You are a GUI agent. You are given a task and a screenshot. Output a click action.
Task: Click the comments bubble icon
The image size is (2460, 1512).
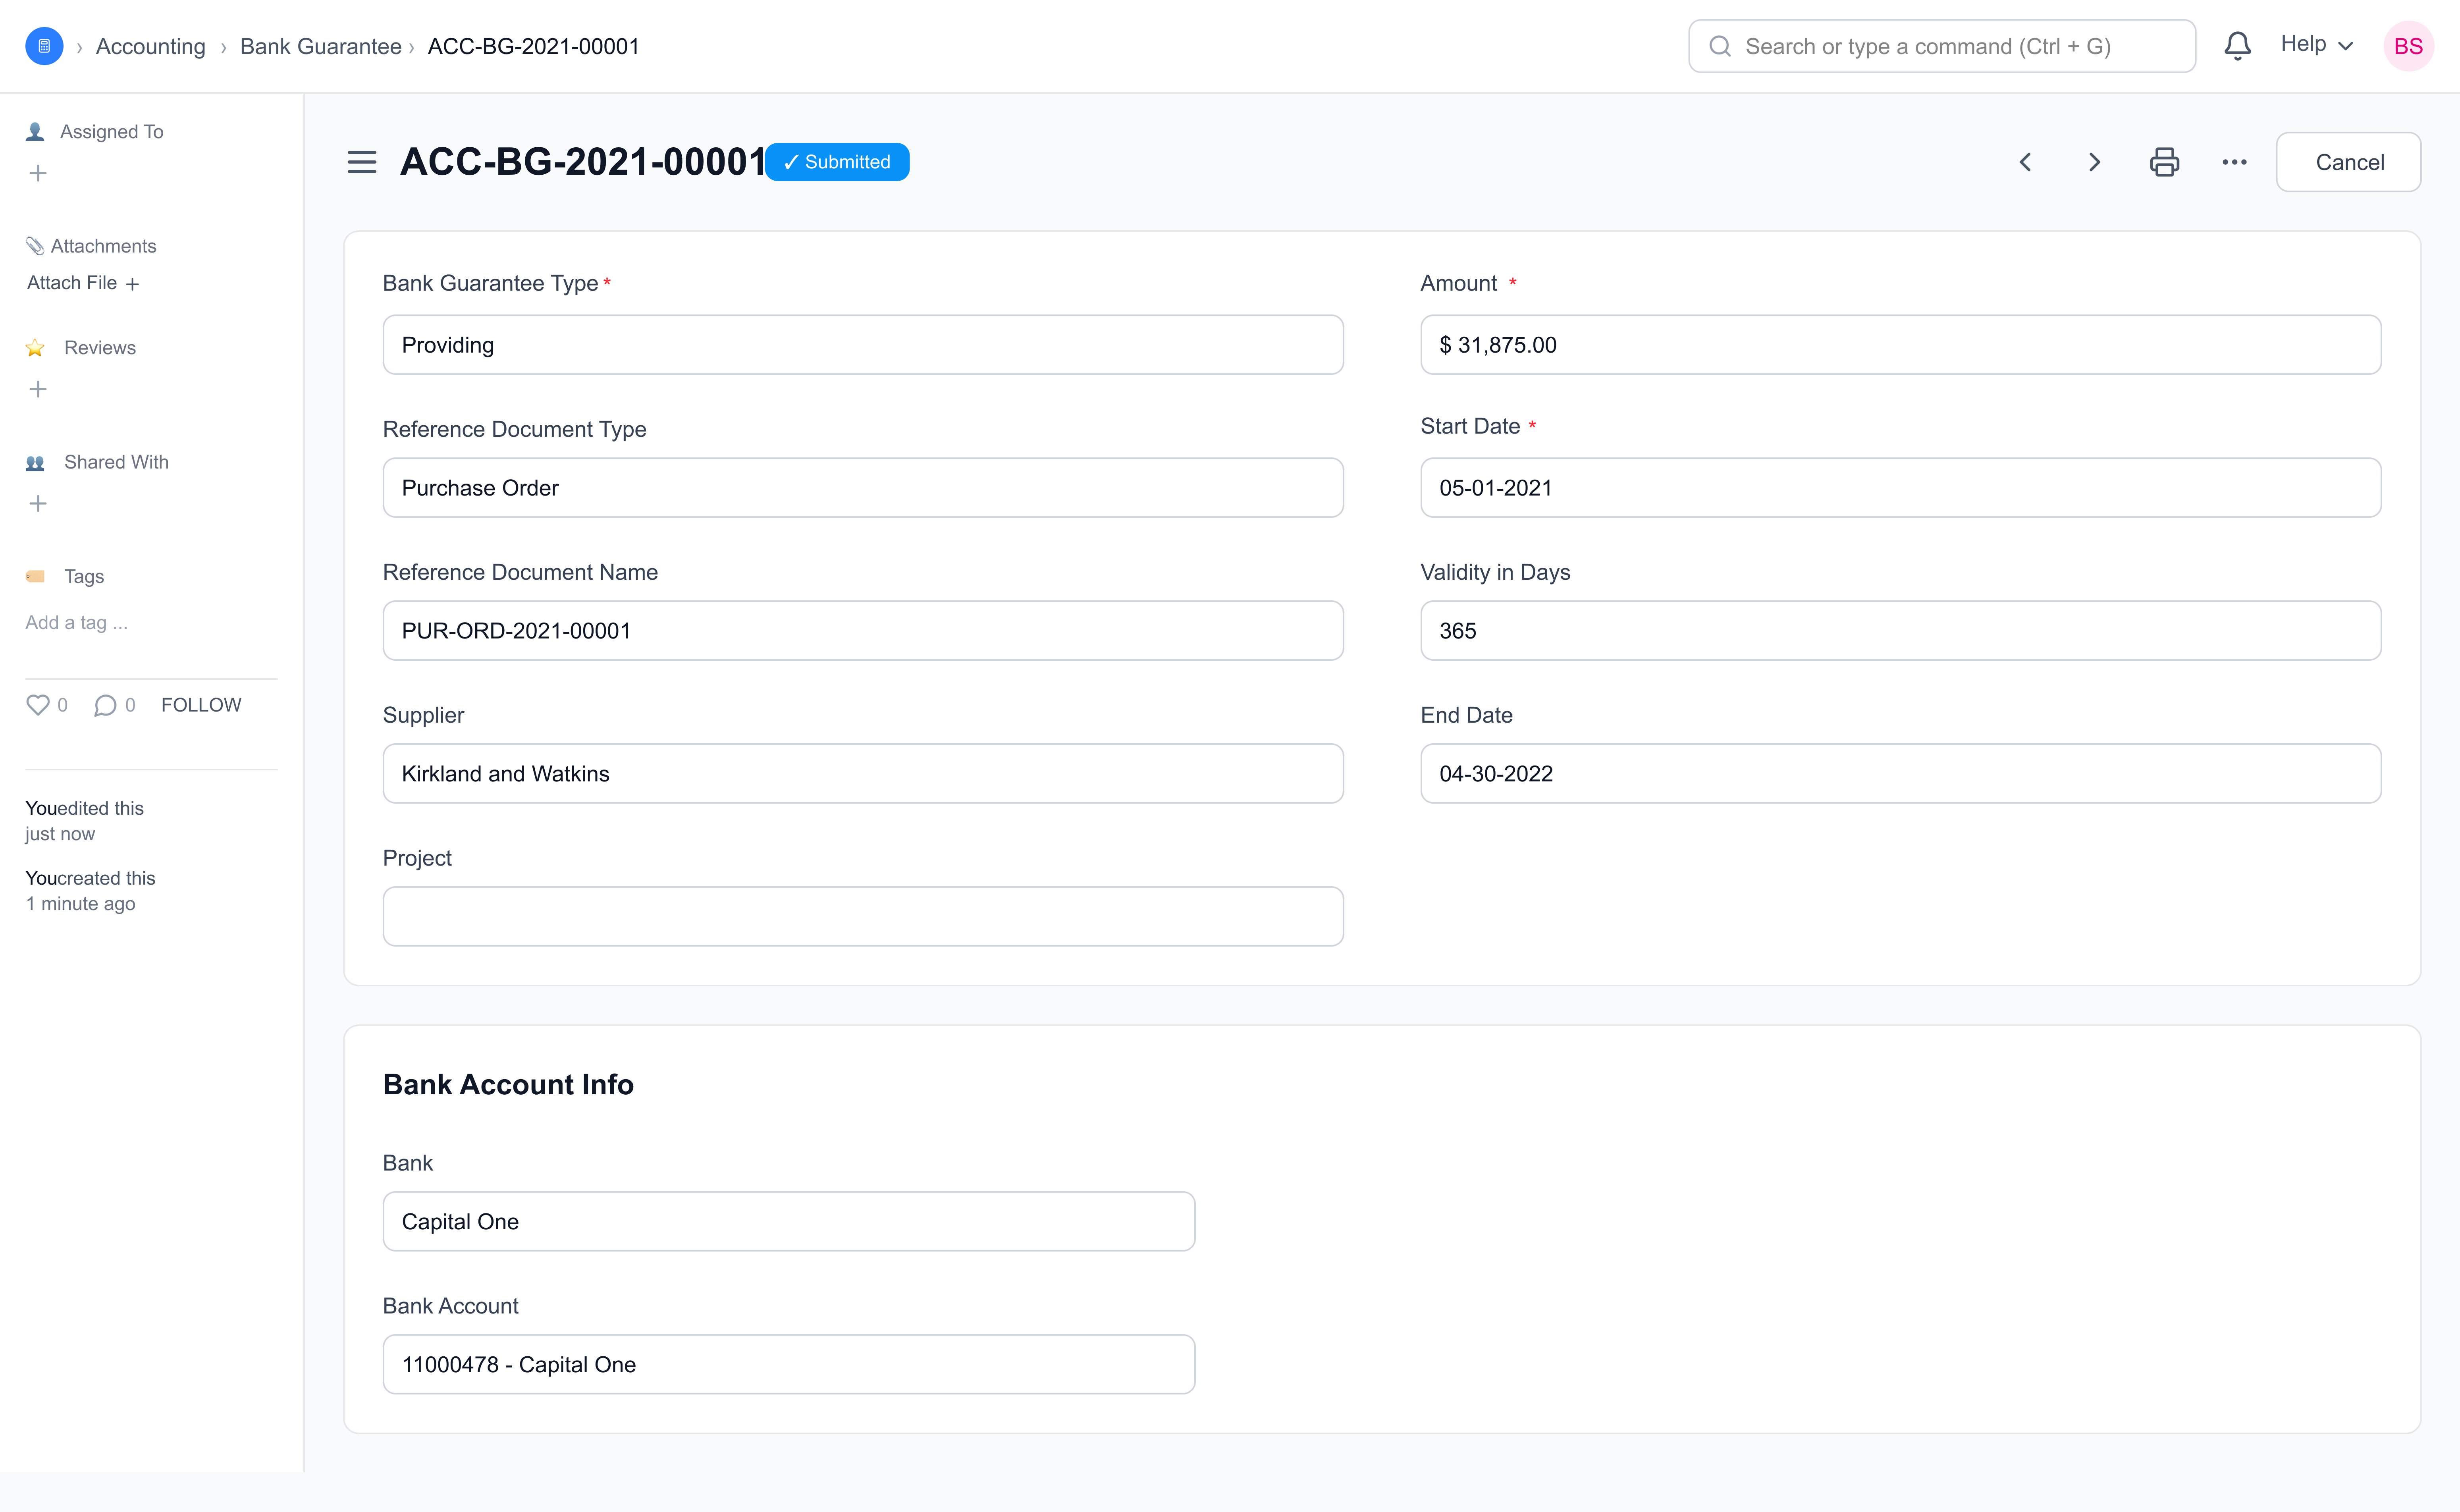point(105,705)
